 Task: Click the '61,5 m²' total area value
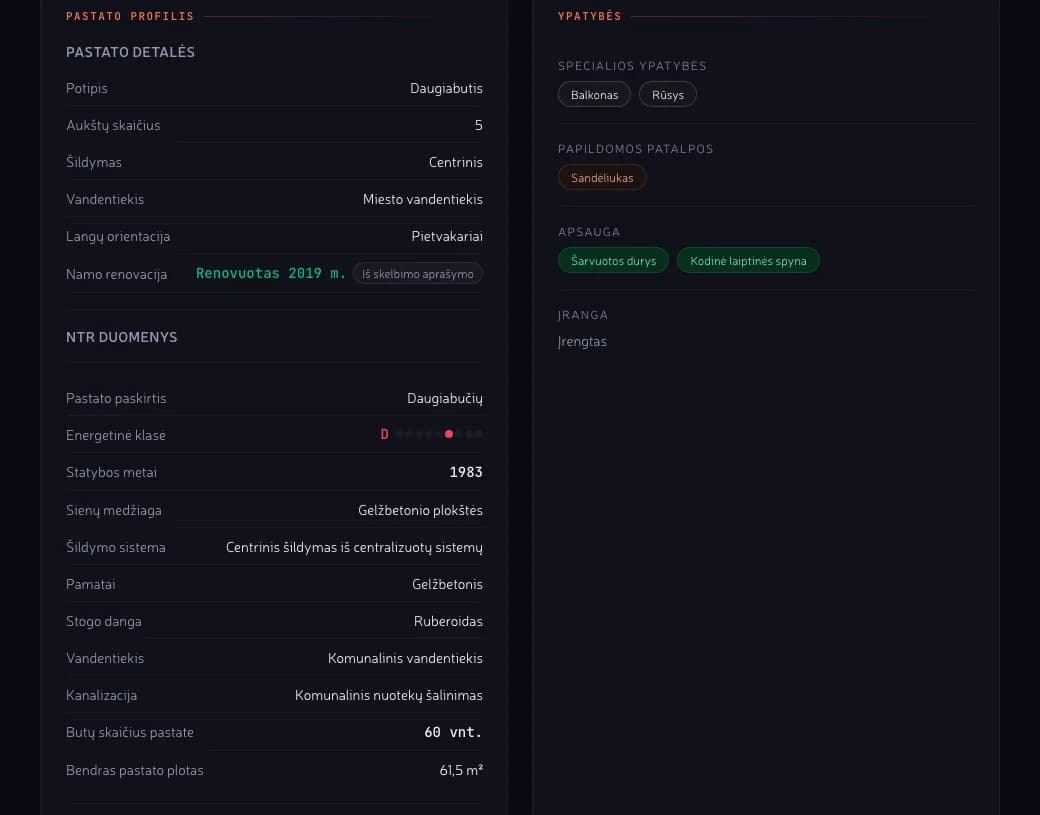461,770
